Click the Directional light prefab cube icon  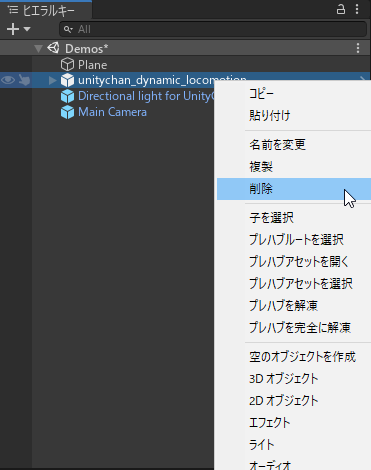pyautogui.click(x=67, y=96)
